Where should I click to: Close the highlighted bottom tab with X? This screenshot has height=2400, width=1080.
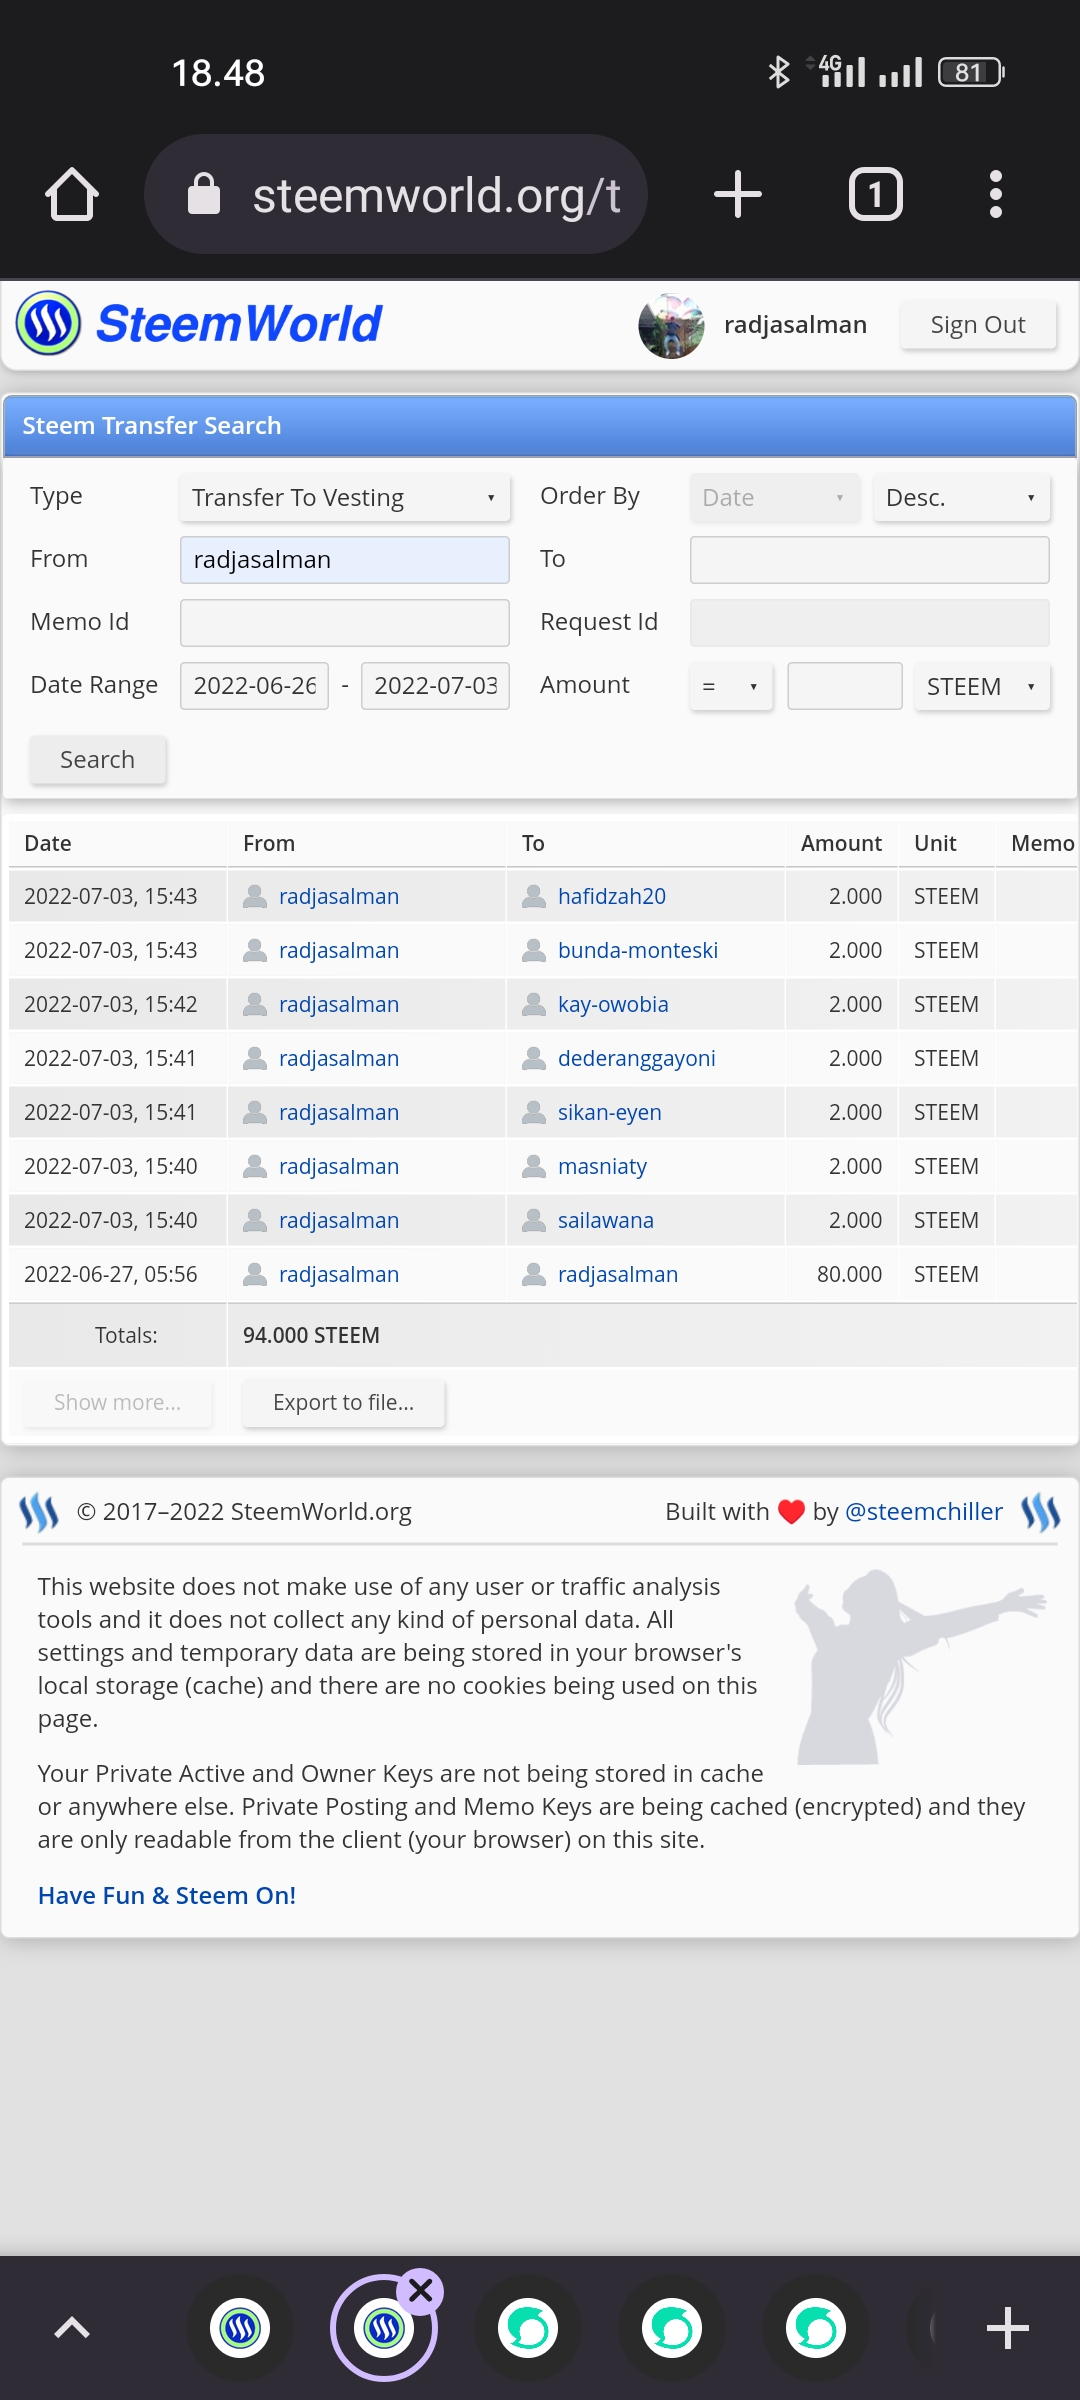coord(421,2290)
